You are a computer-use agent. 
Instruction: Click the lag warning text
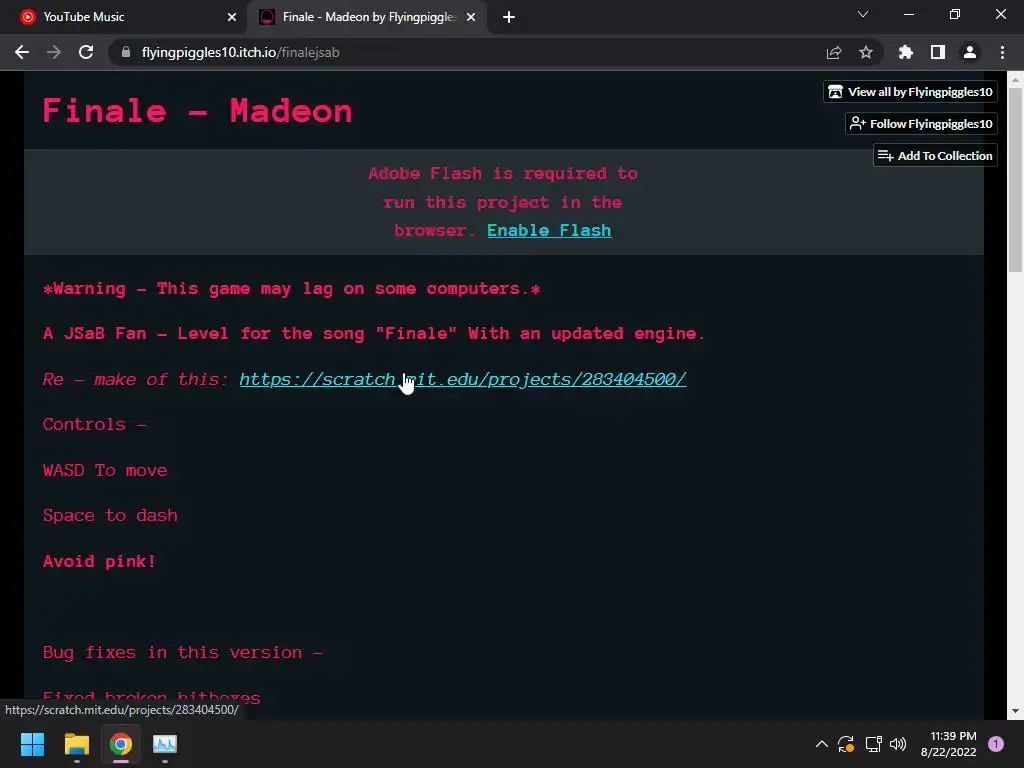coord(291,289)
